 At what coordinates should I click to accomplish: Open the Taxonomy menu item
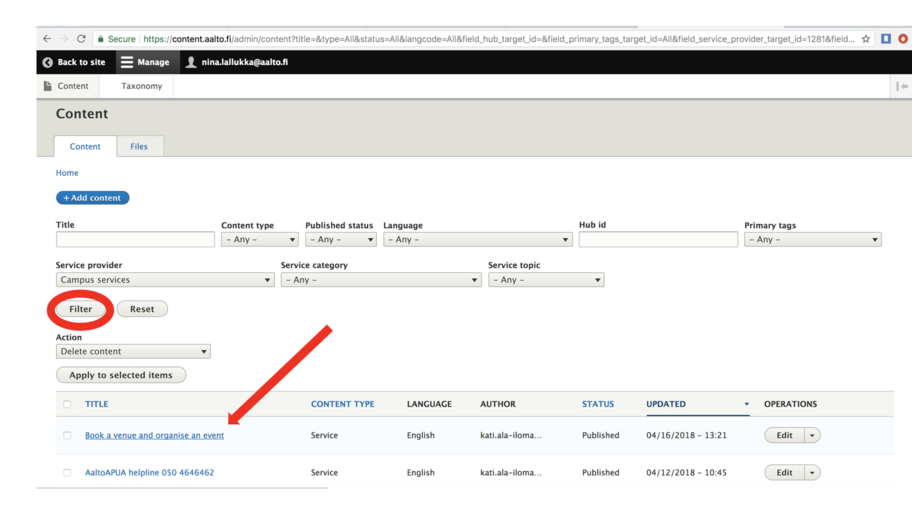click(x=141, y=86)
